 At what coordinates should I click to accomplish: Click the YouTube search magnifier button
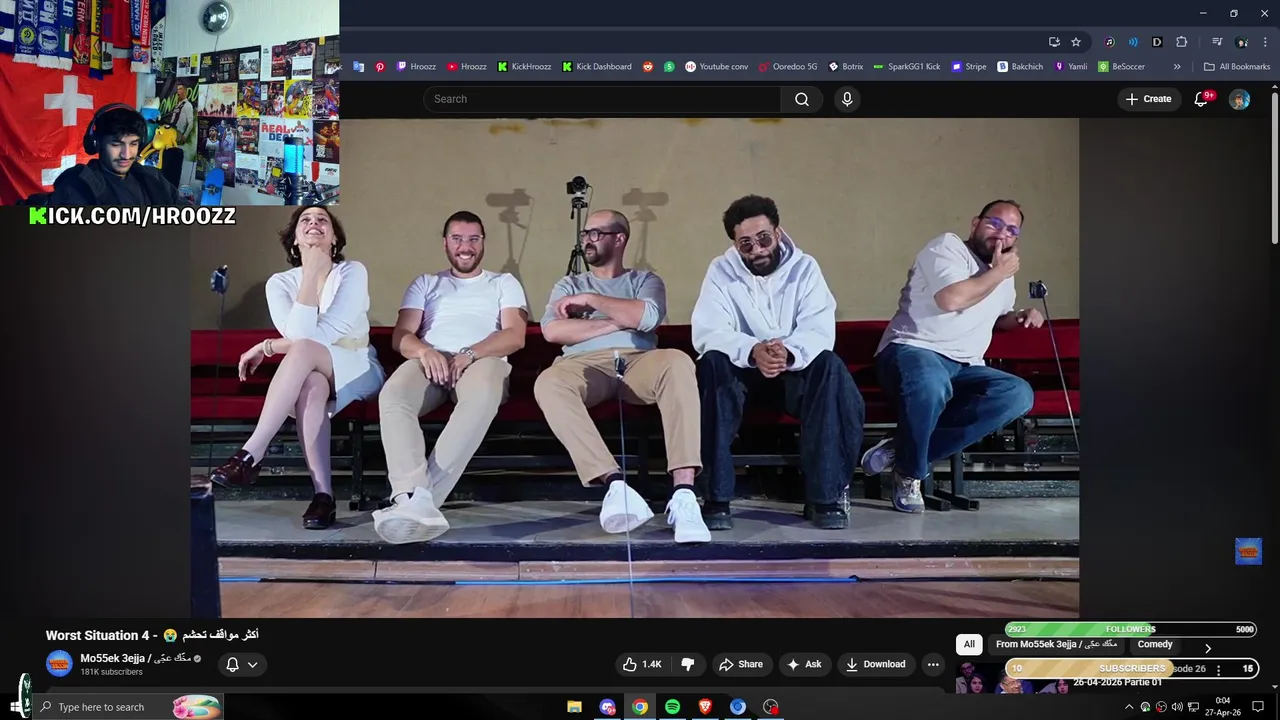click(x=802, y=99)
